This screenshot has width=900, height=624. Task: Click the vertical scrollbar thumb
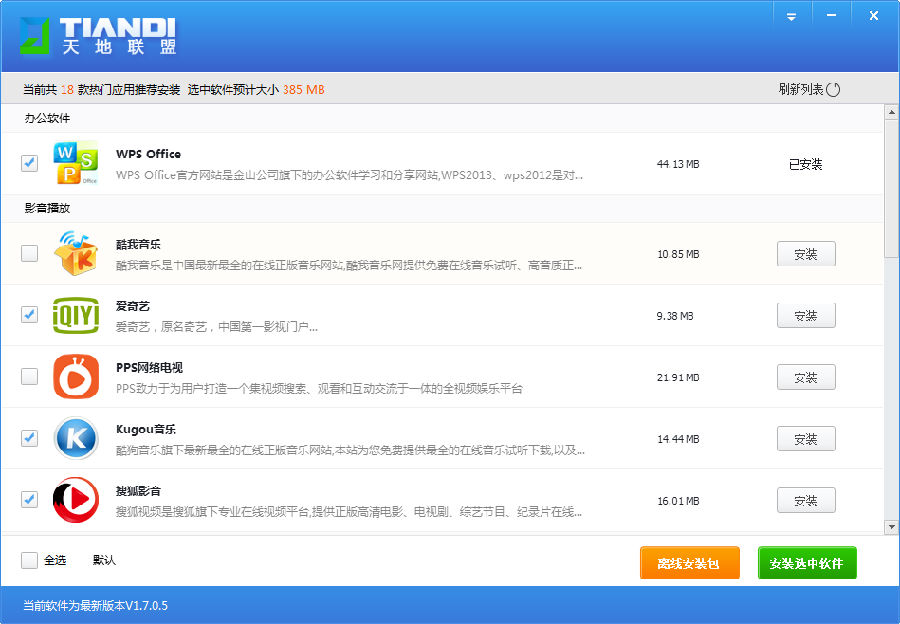pyautogui.click(x=891, y=188)
